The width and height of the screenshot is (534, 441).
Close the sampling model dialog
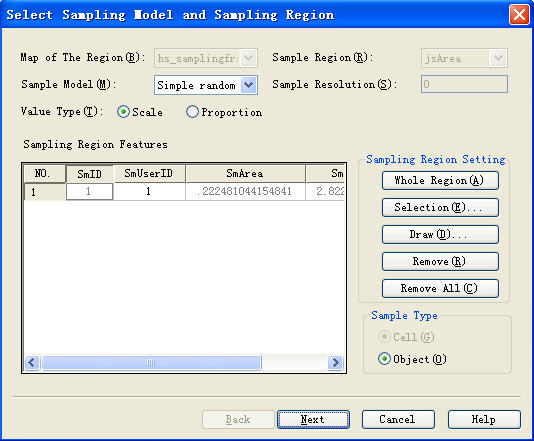coord(519,15)
